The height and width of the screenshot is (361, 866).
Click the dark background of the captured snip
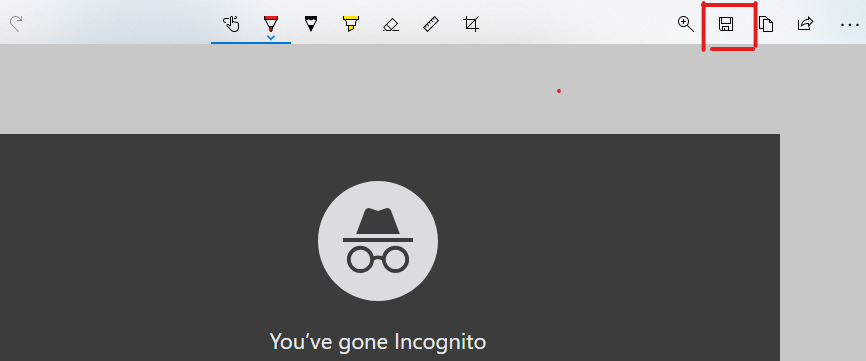click(138, 248)
